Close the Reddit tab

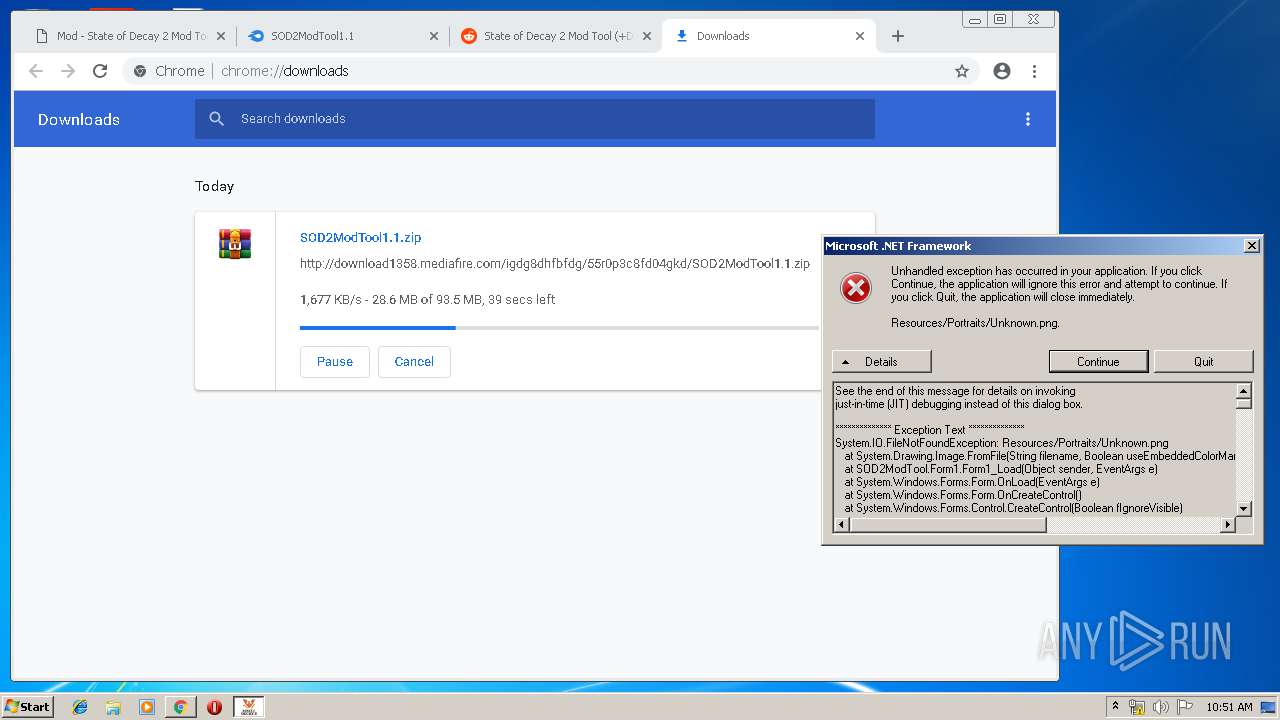tap(647, 36)
